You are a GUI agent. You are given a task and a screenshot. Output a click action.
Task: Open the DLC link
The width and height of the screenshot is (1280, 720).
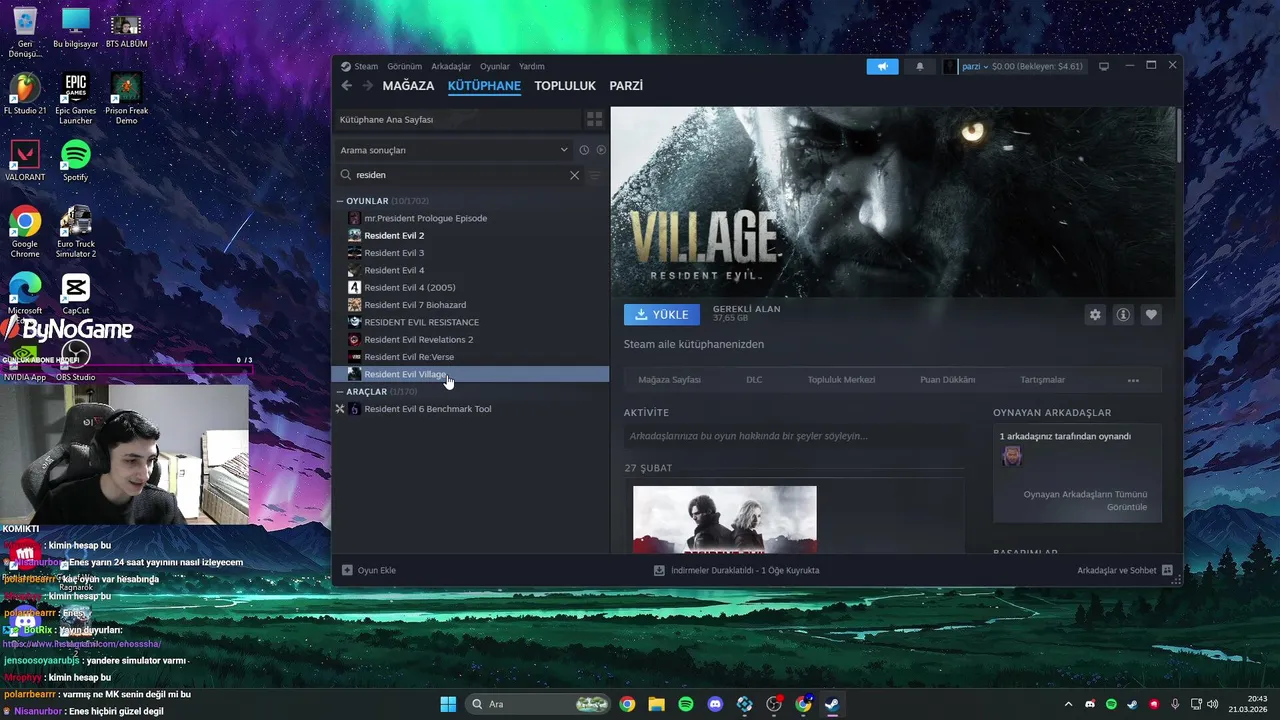pyautogui.click(x=754, y=380)
